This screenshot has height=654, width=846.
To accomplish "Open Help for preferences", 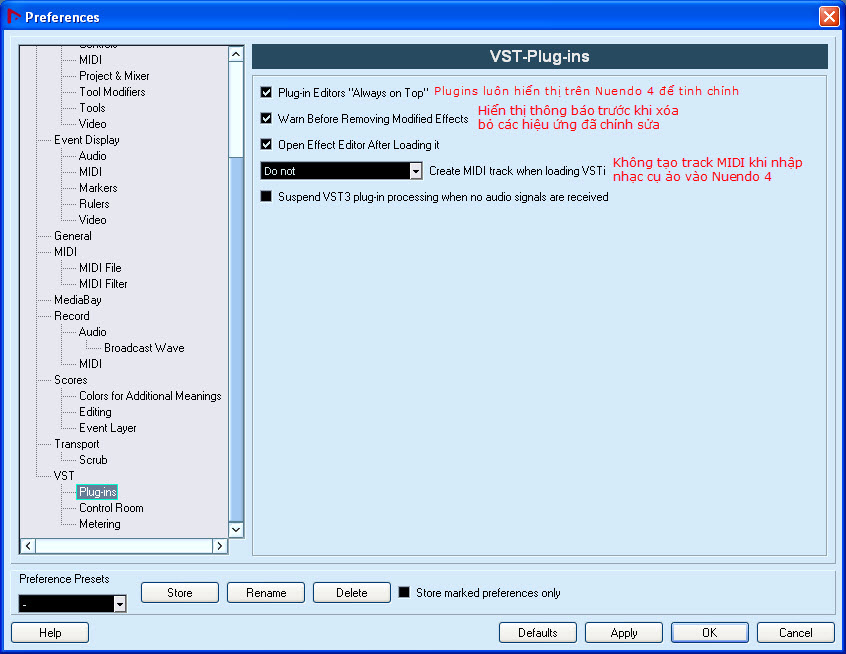I will coord(50,632).
